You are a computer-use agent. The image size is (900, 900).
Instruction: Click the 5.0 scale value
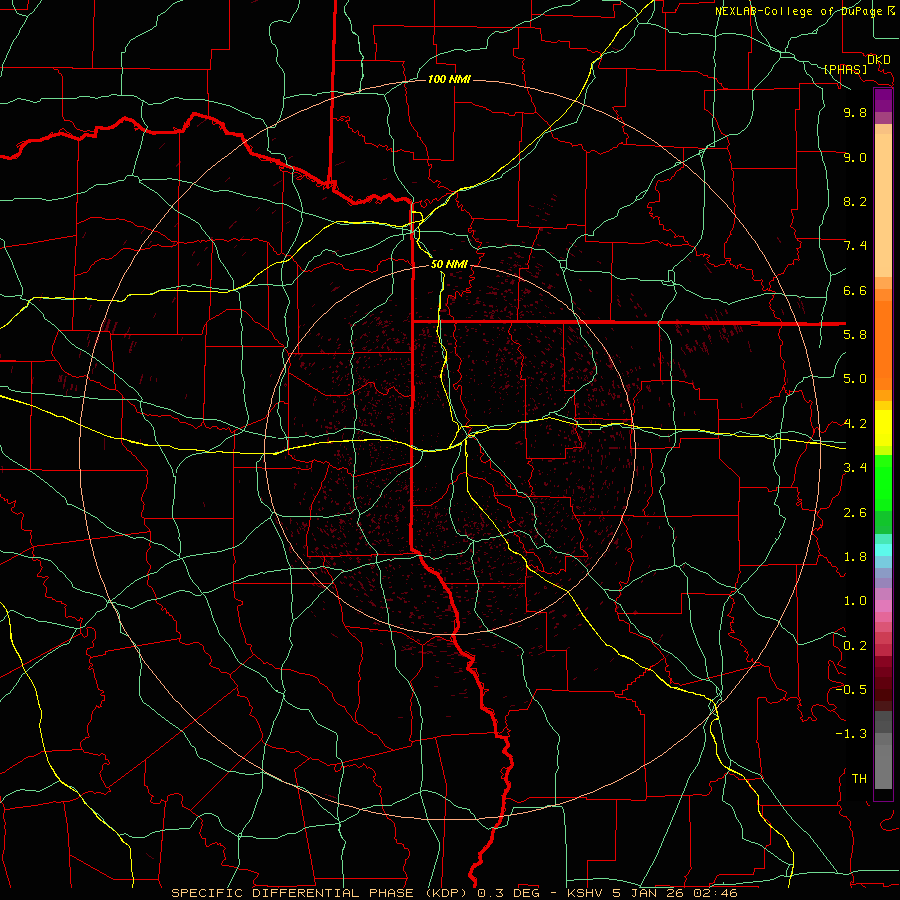[x=855, y=379]
